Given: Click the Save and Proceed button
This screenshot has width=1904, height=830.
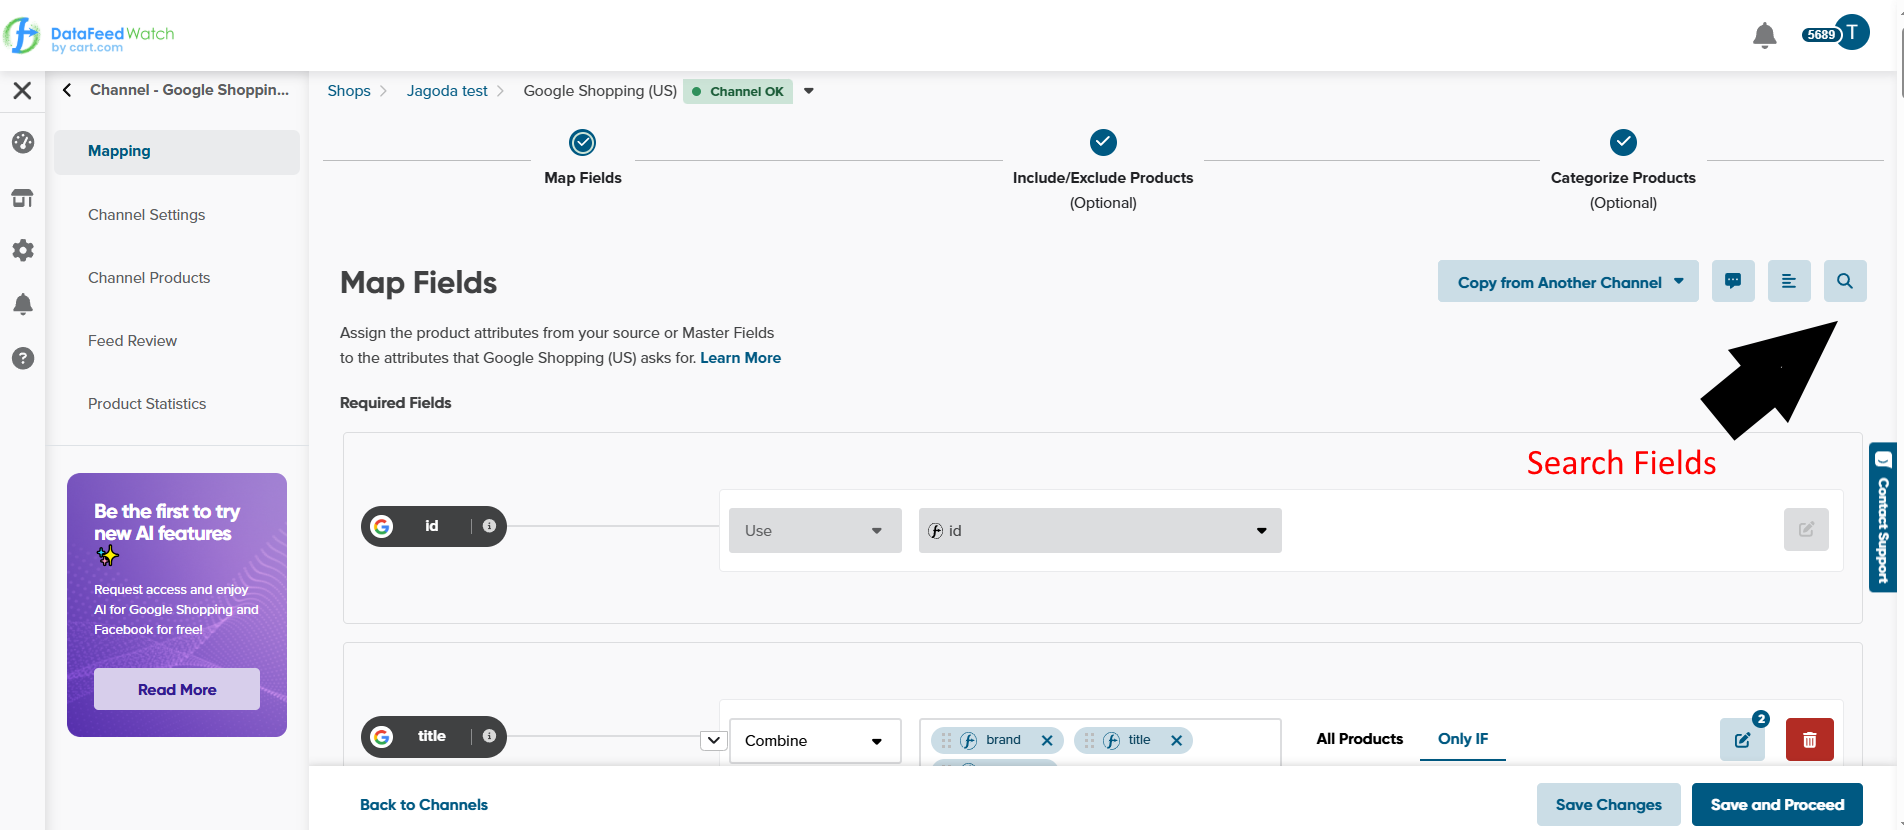Looking at the screenshot, I should point(1776,805).
